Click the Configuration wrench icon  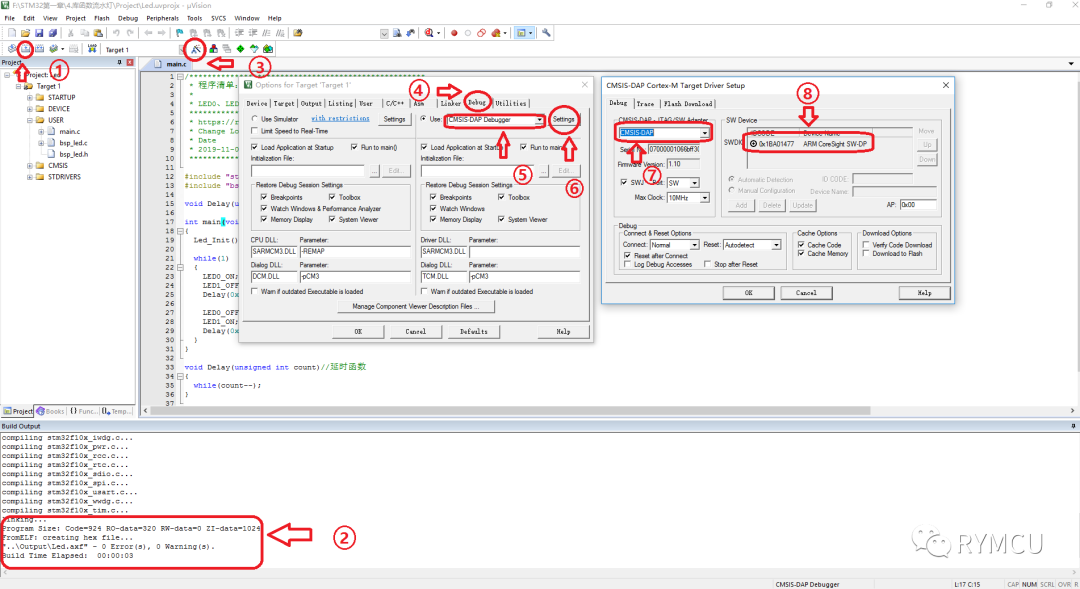click(546, 33)
